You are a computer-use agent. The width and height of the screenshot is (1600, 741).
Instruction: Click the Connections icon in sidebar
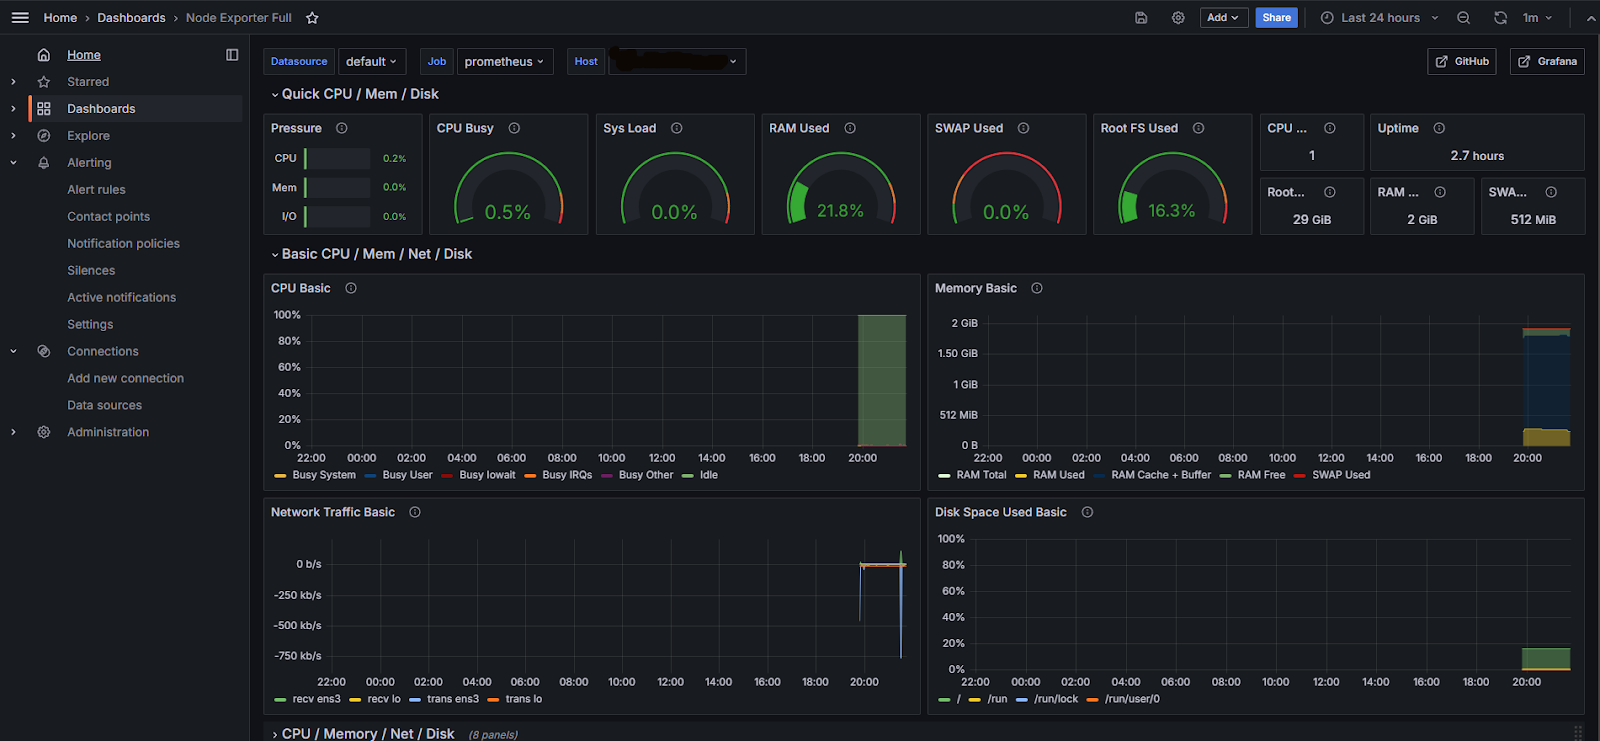tap(44, 352)
